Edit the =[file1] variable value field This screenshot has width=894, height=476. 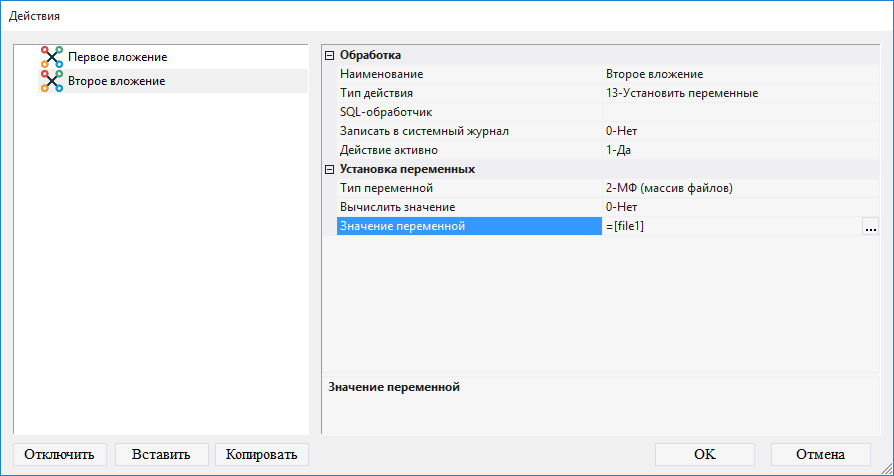click(730, 227)
